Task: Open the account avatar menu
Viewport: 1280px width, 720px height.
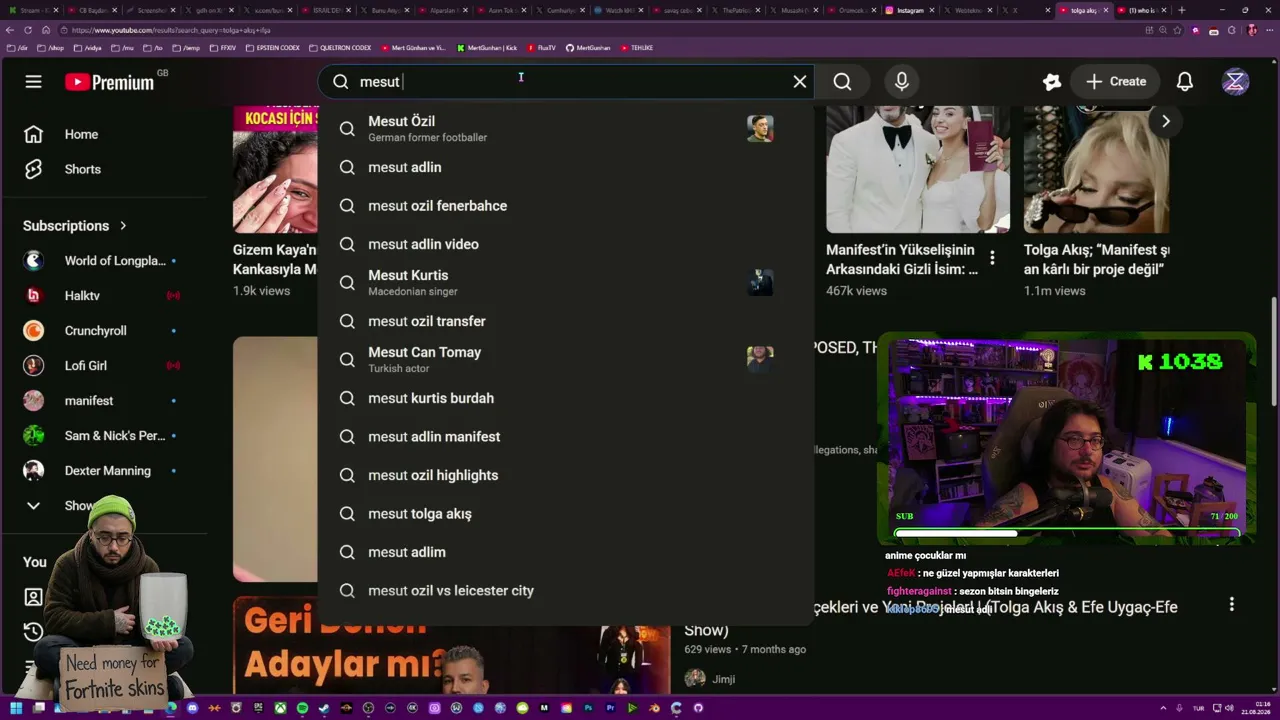Action: pyautogui.click(x=1236, y=82)
